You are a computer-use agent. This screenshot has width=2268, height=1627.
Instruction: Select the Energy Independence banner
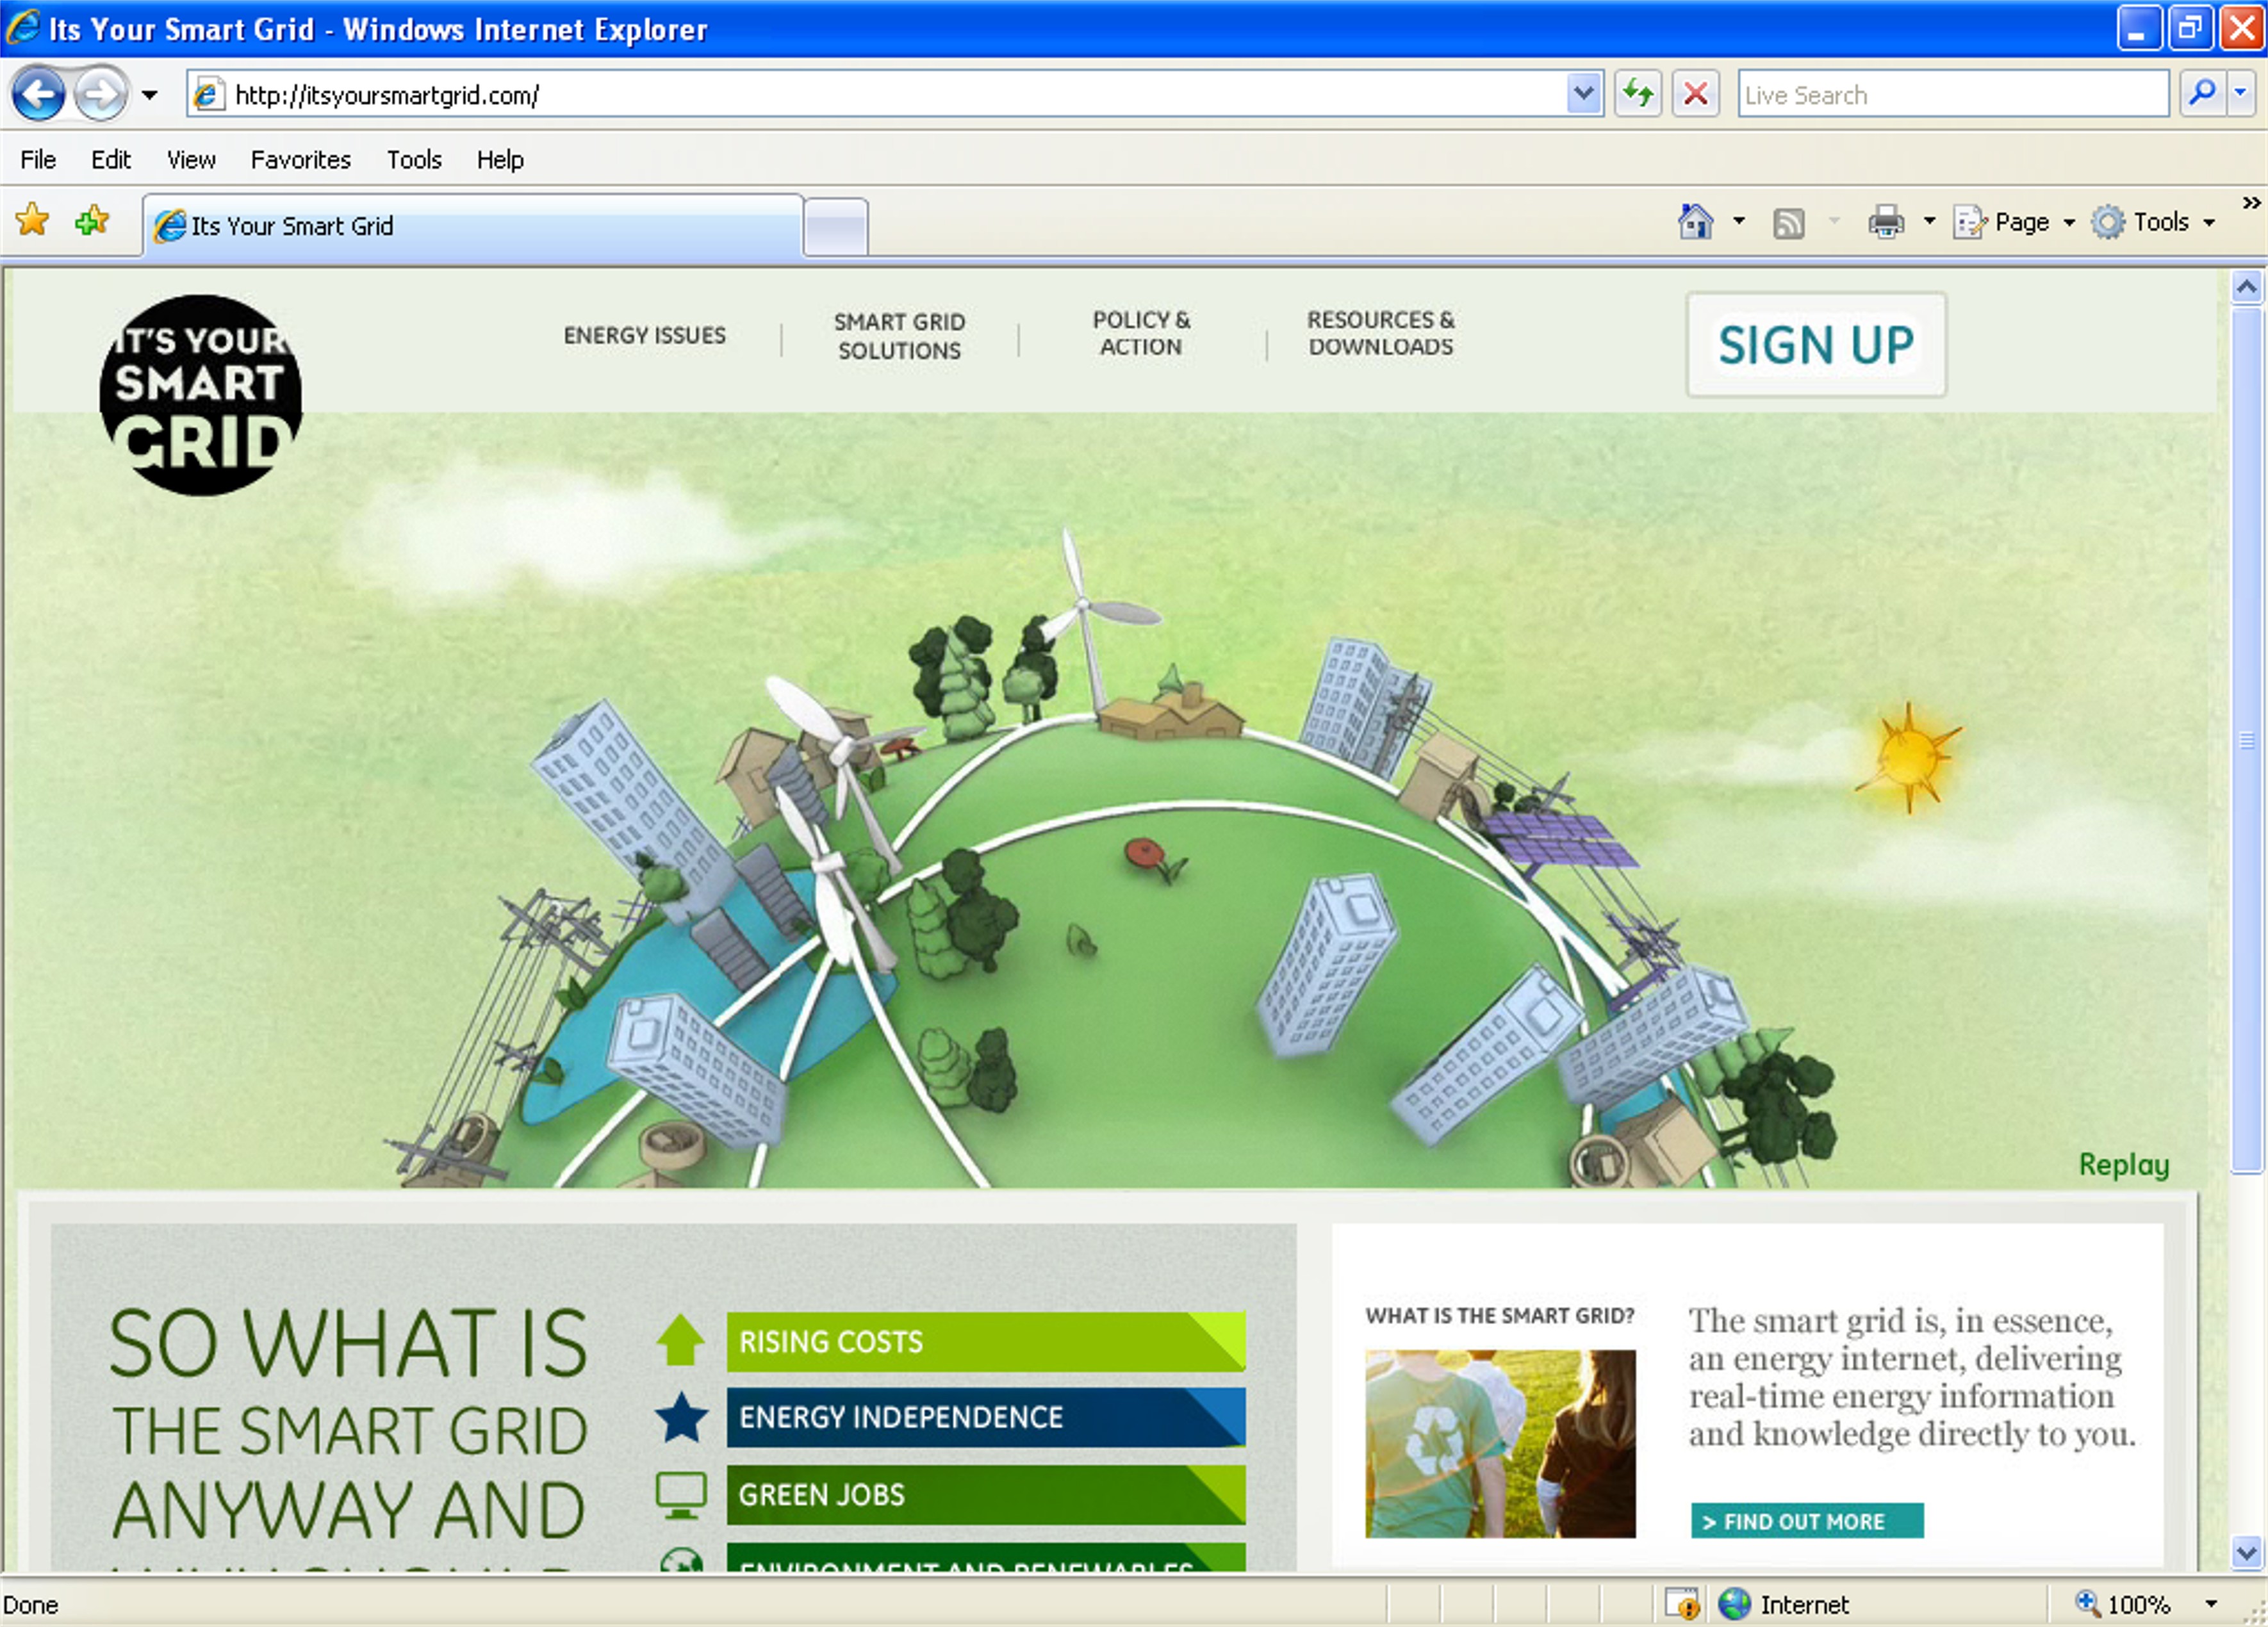point(986,1417)
